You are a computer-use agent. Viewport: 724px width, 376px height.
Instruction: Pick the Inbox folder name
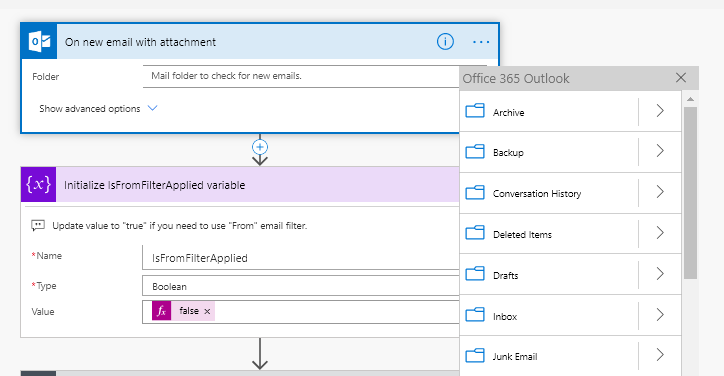point(505,317)
